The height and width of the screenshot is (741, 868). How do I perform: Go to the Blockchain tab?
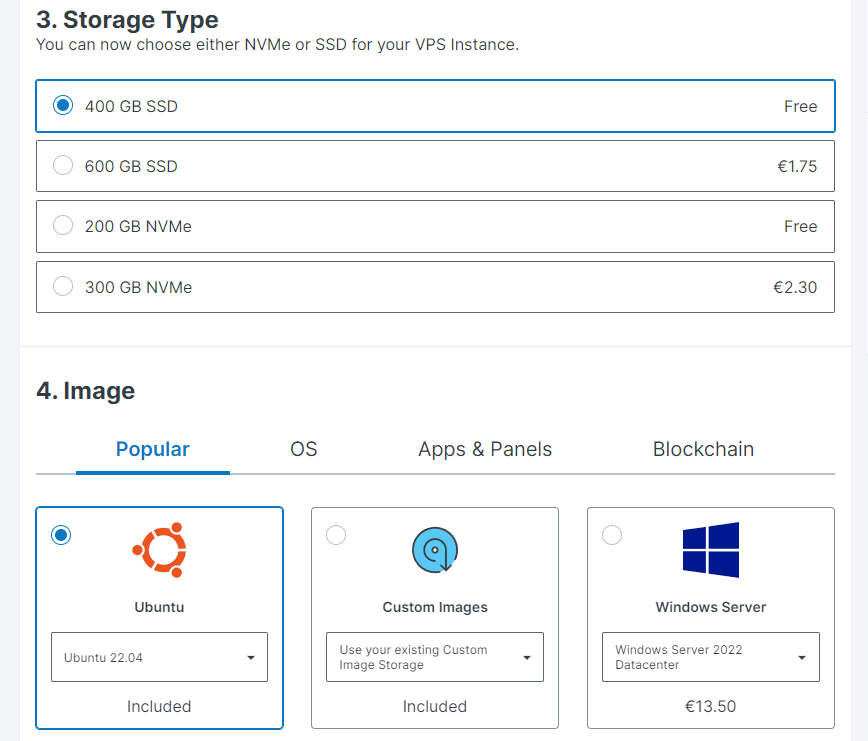[703, 449]
